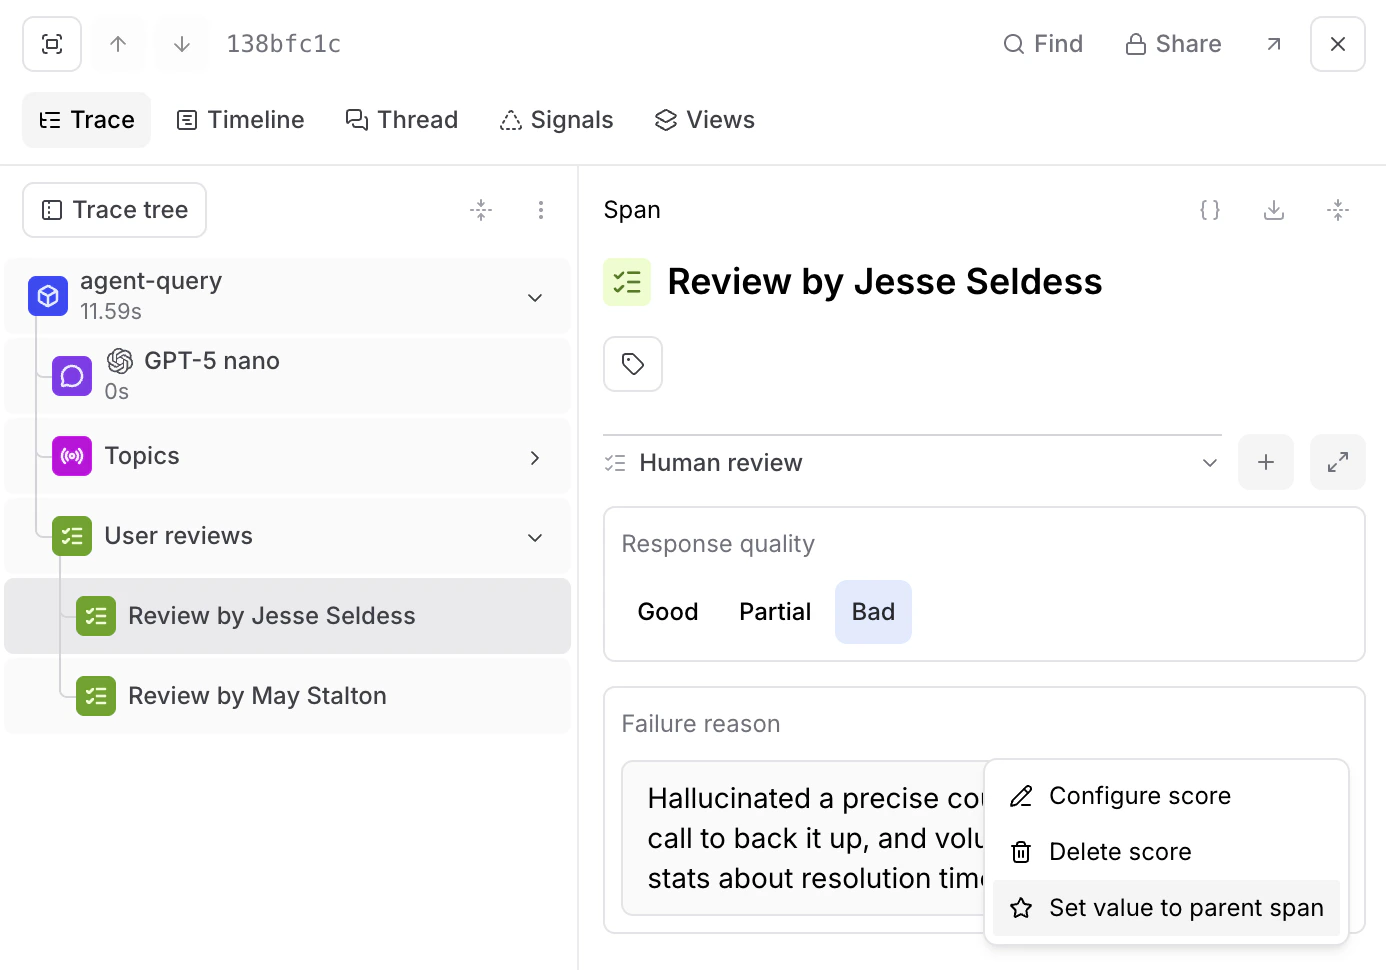1386x970 pixels.
Task: Choose Configure score from context menu
Action: [1166, 796]
